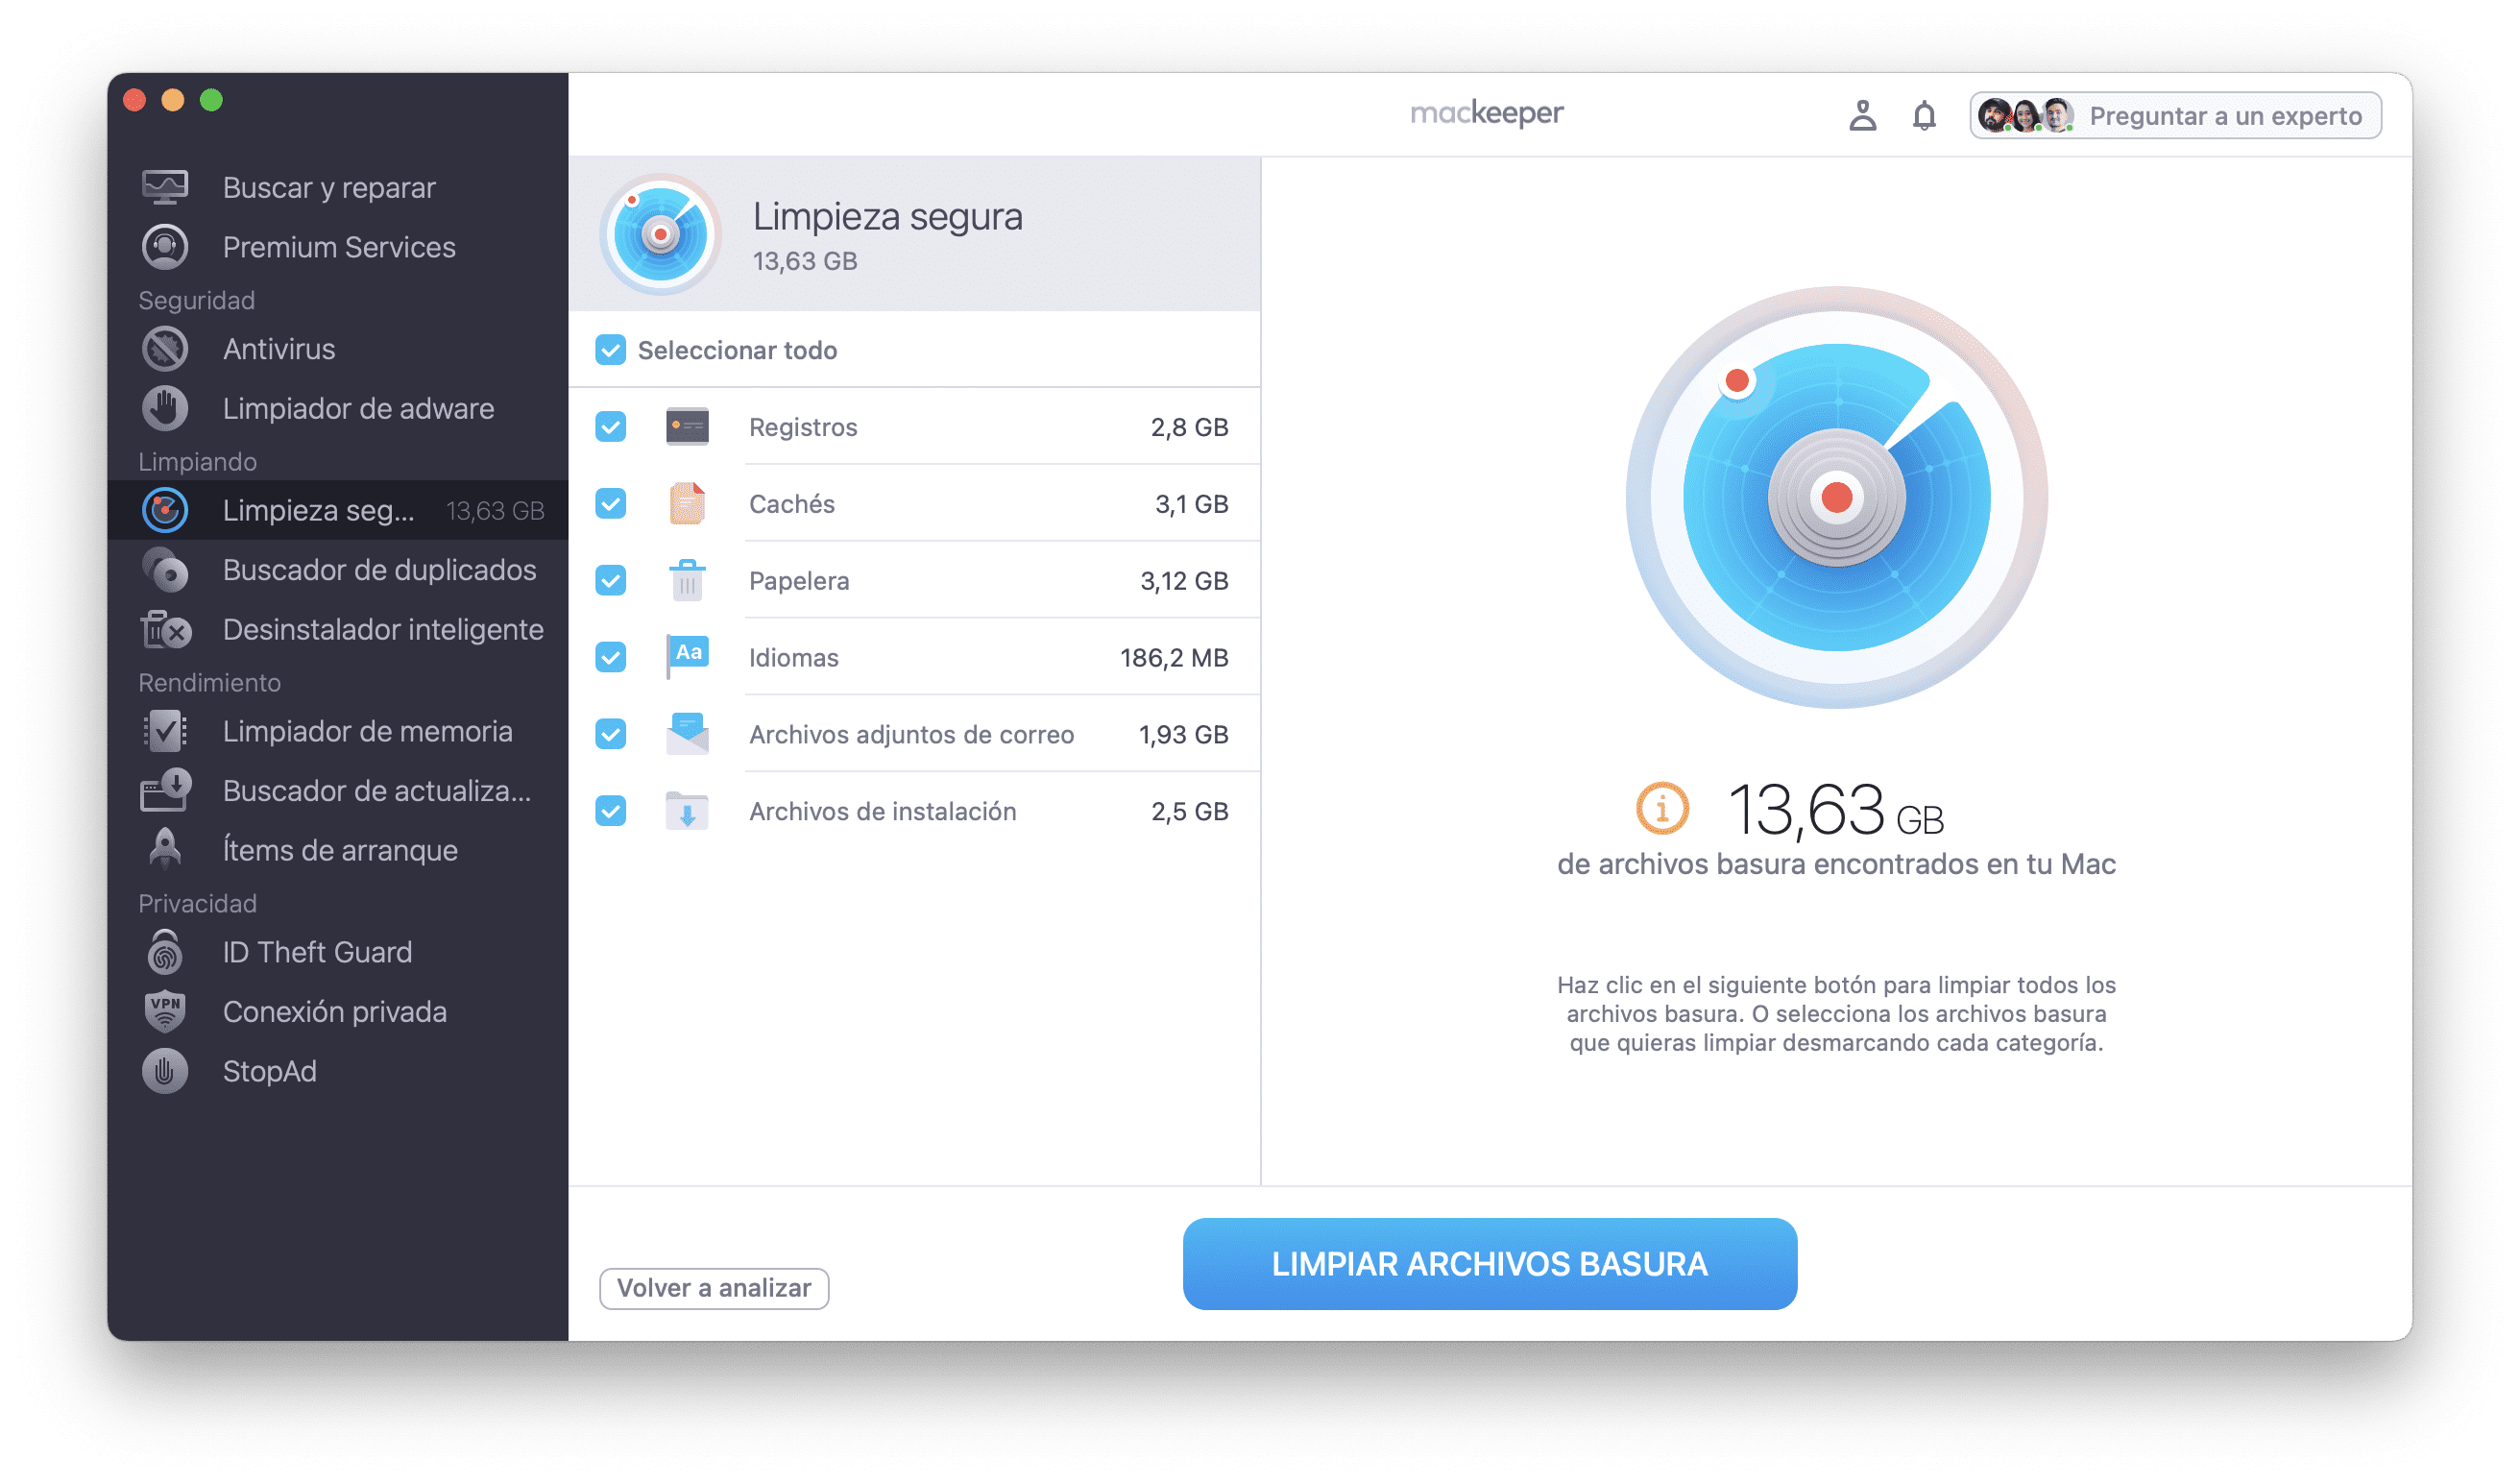Image resolution: width=2520 pixels, height=1483 pixels.
Task: Open notifications with the bell icon
Action: (1924, 115)
